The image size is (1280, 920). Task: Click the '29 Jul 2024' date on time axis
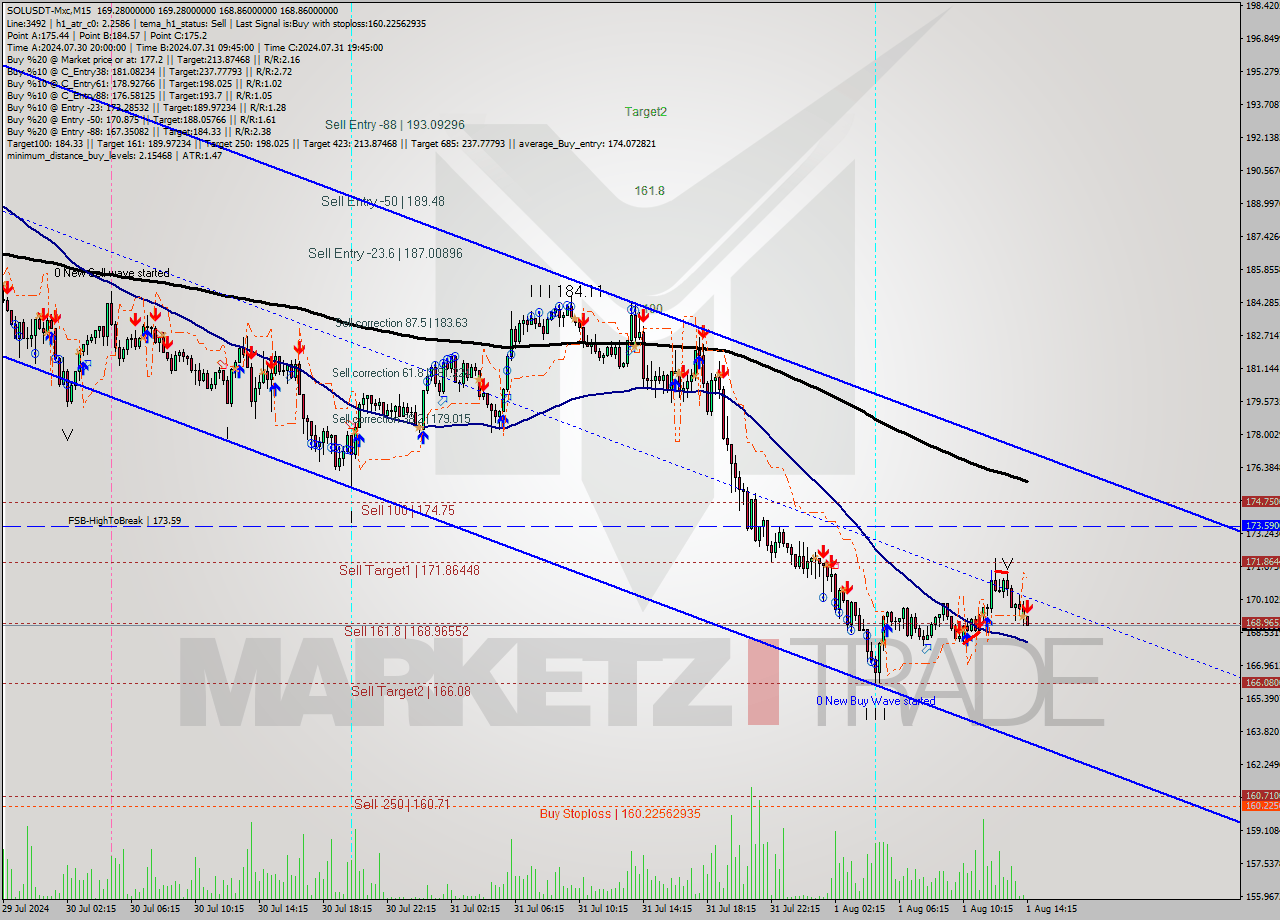tap(27, 910)
